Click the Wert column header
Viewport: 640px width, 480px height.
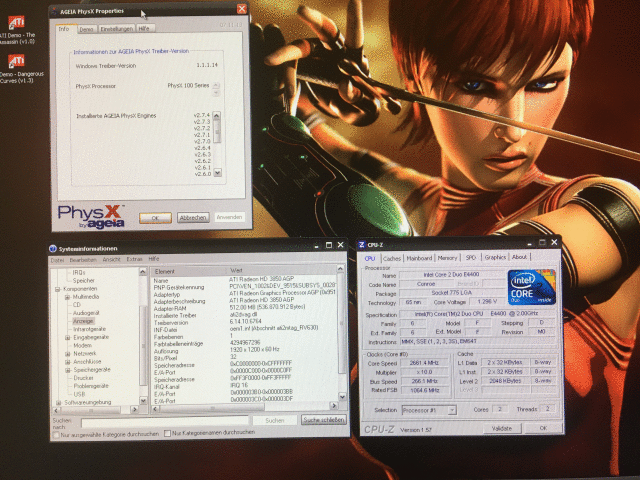coord(282,270)
